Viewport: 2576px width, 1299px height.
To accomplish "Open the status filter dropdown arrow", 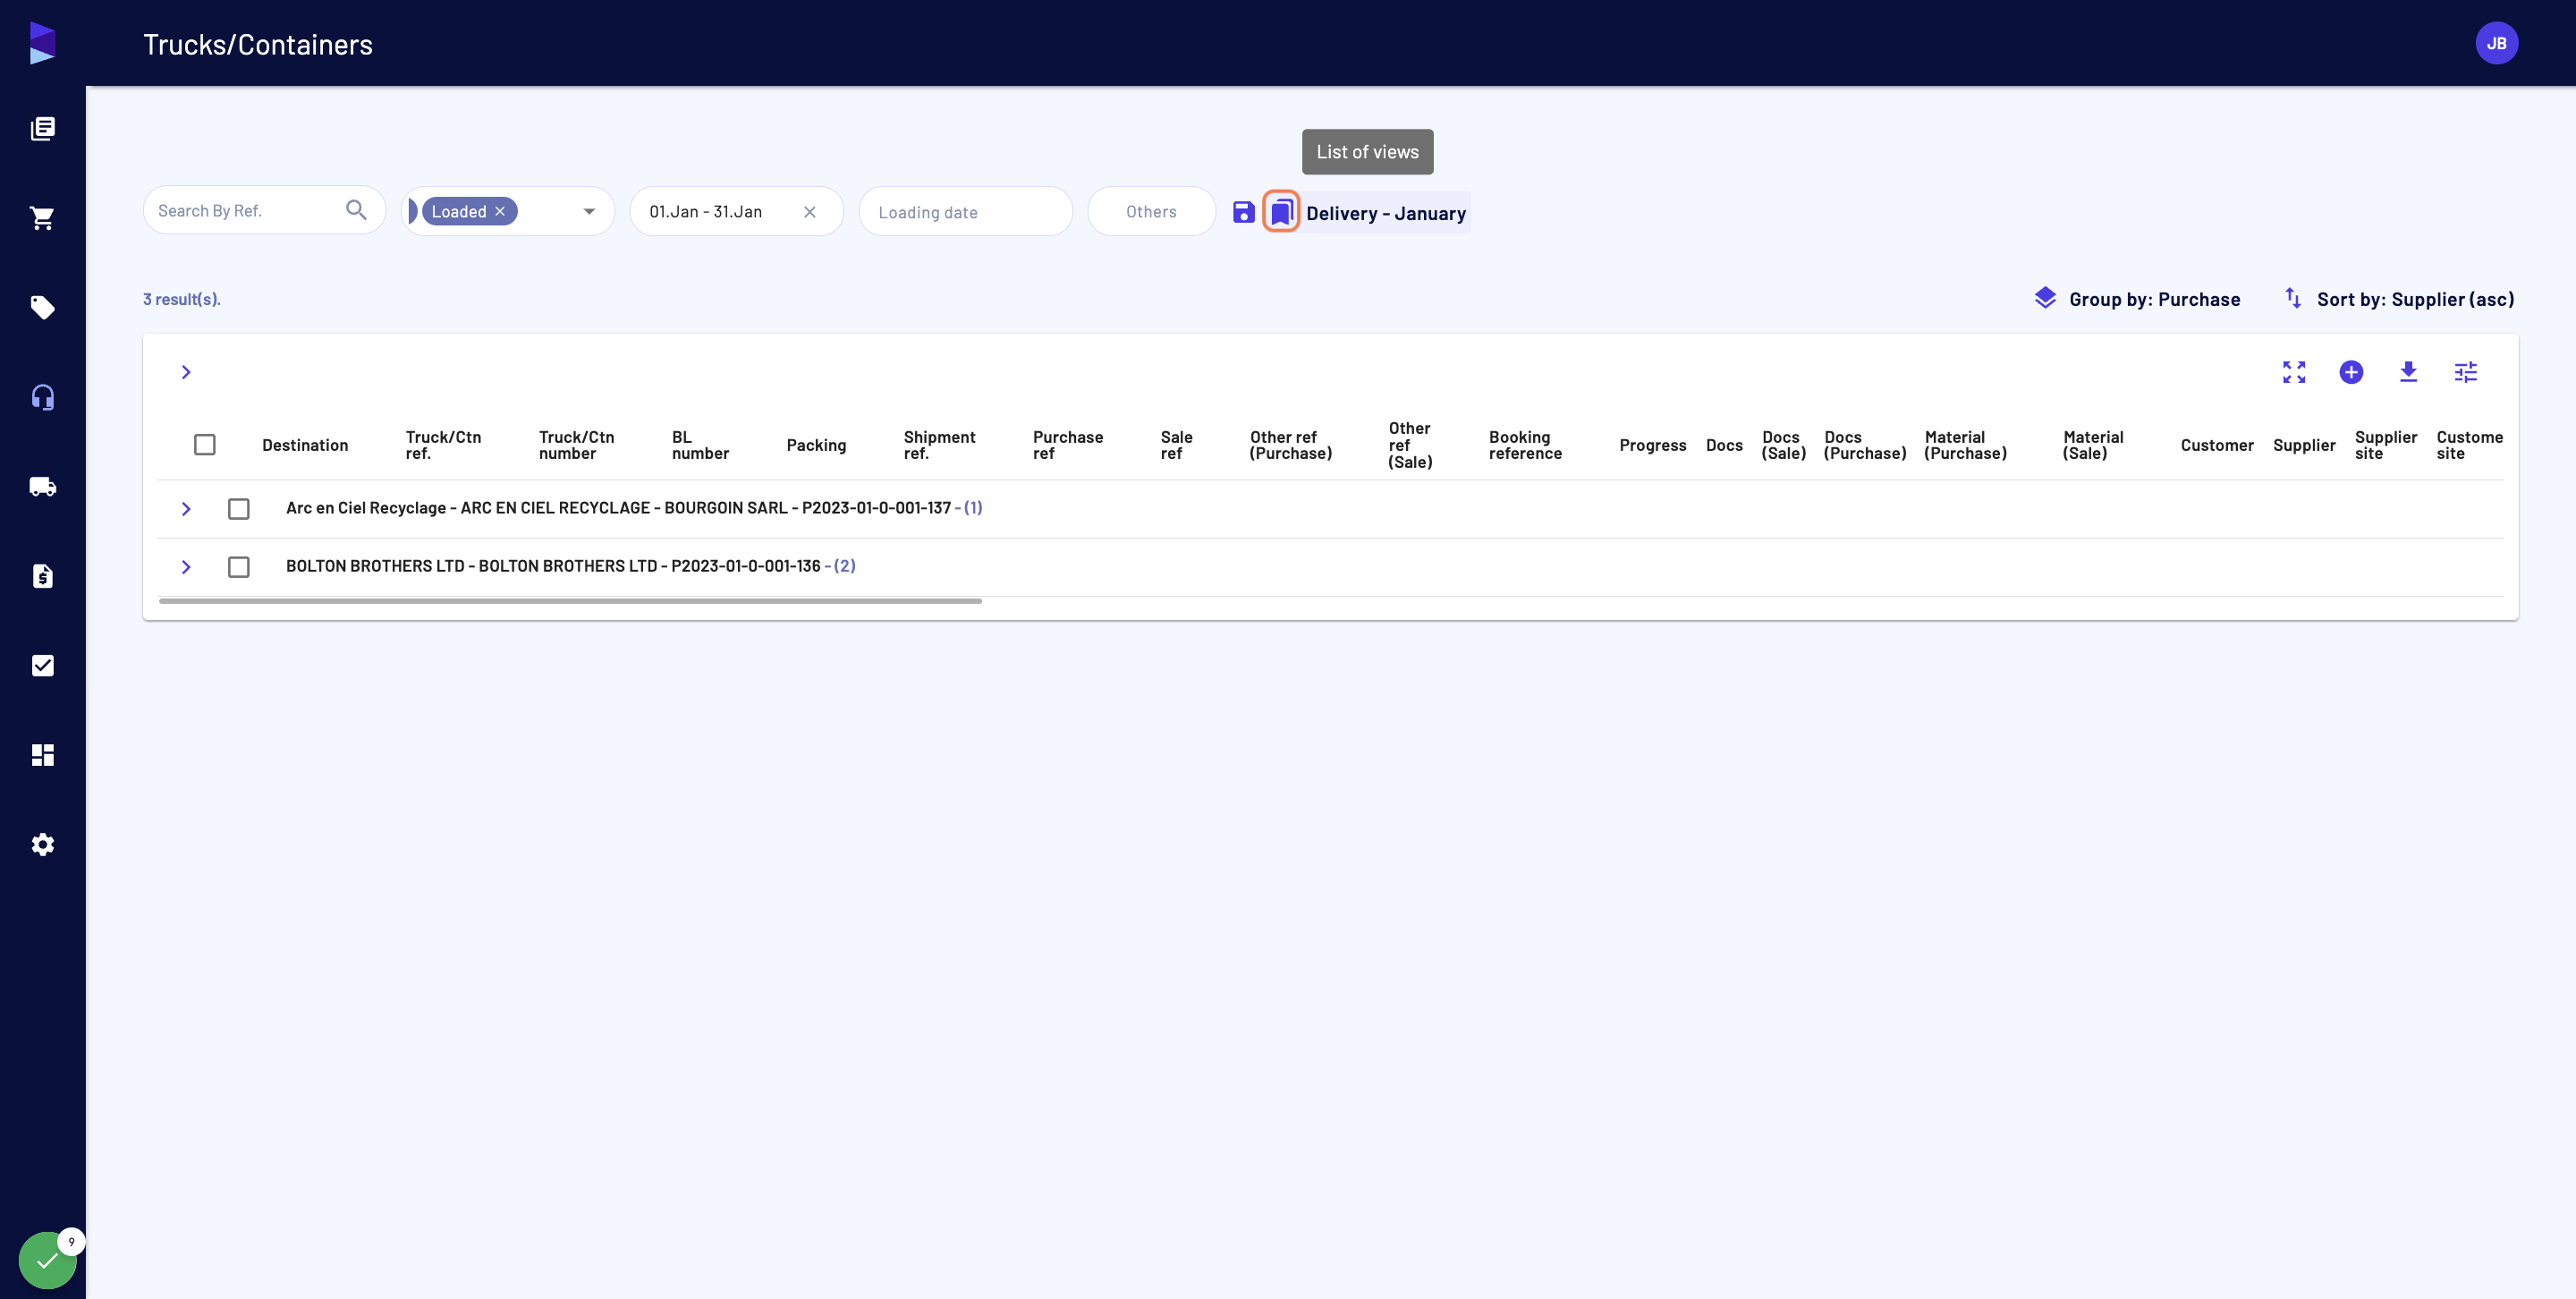I will (589, 211).
